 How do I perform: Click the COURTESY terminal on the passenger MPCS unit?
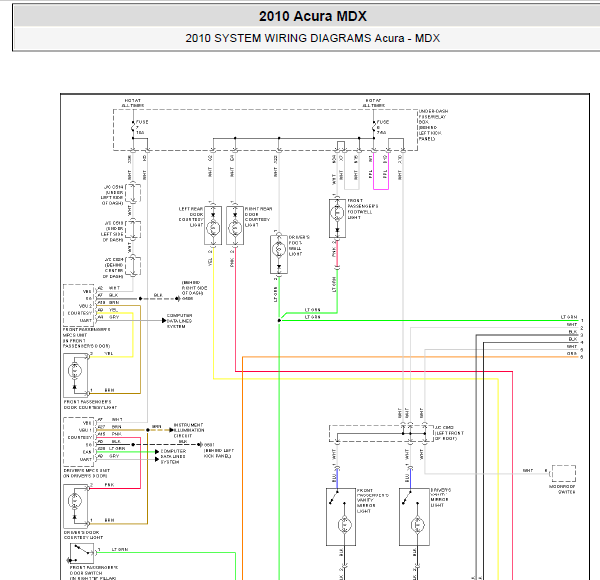tap(80, 313)
